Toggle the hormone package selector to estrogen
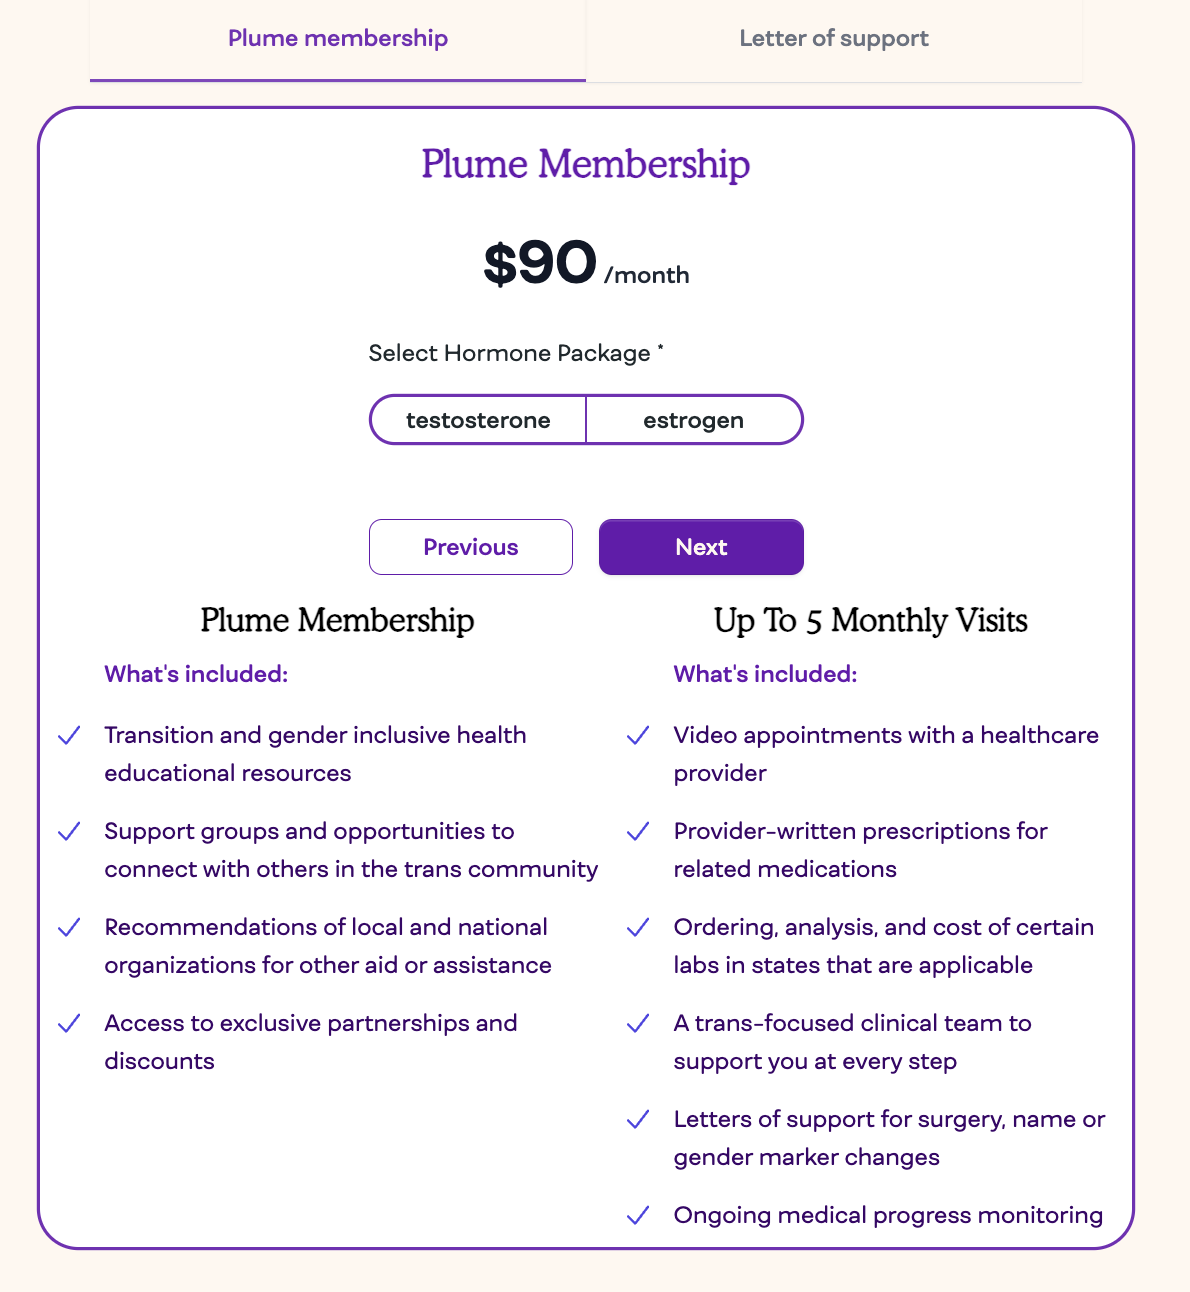This screenshot has width=1190, height=1292. (x=694, y=420)
